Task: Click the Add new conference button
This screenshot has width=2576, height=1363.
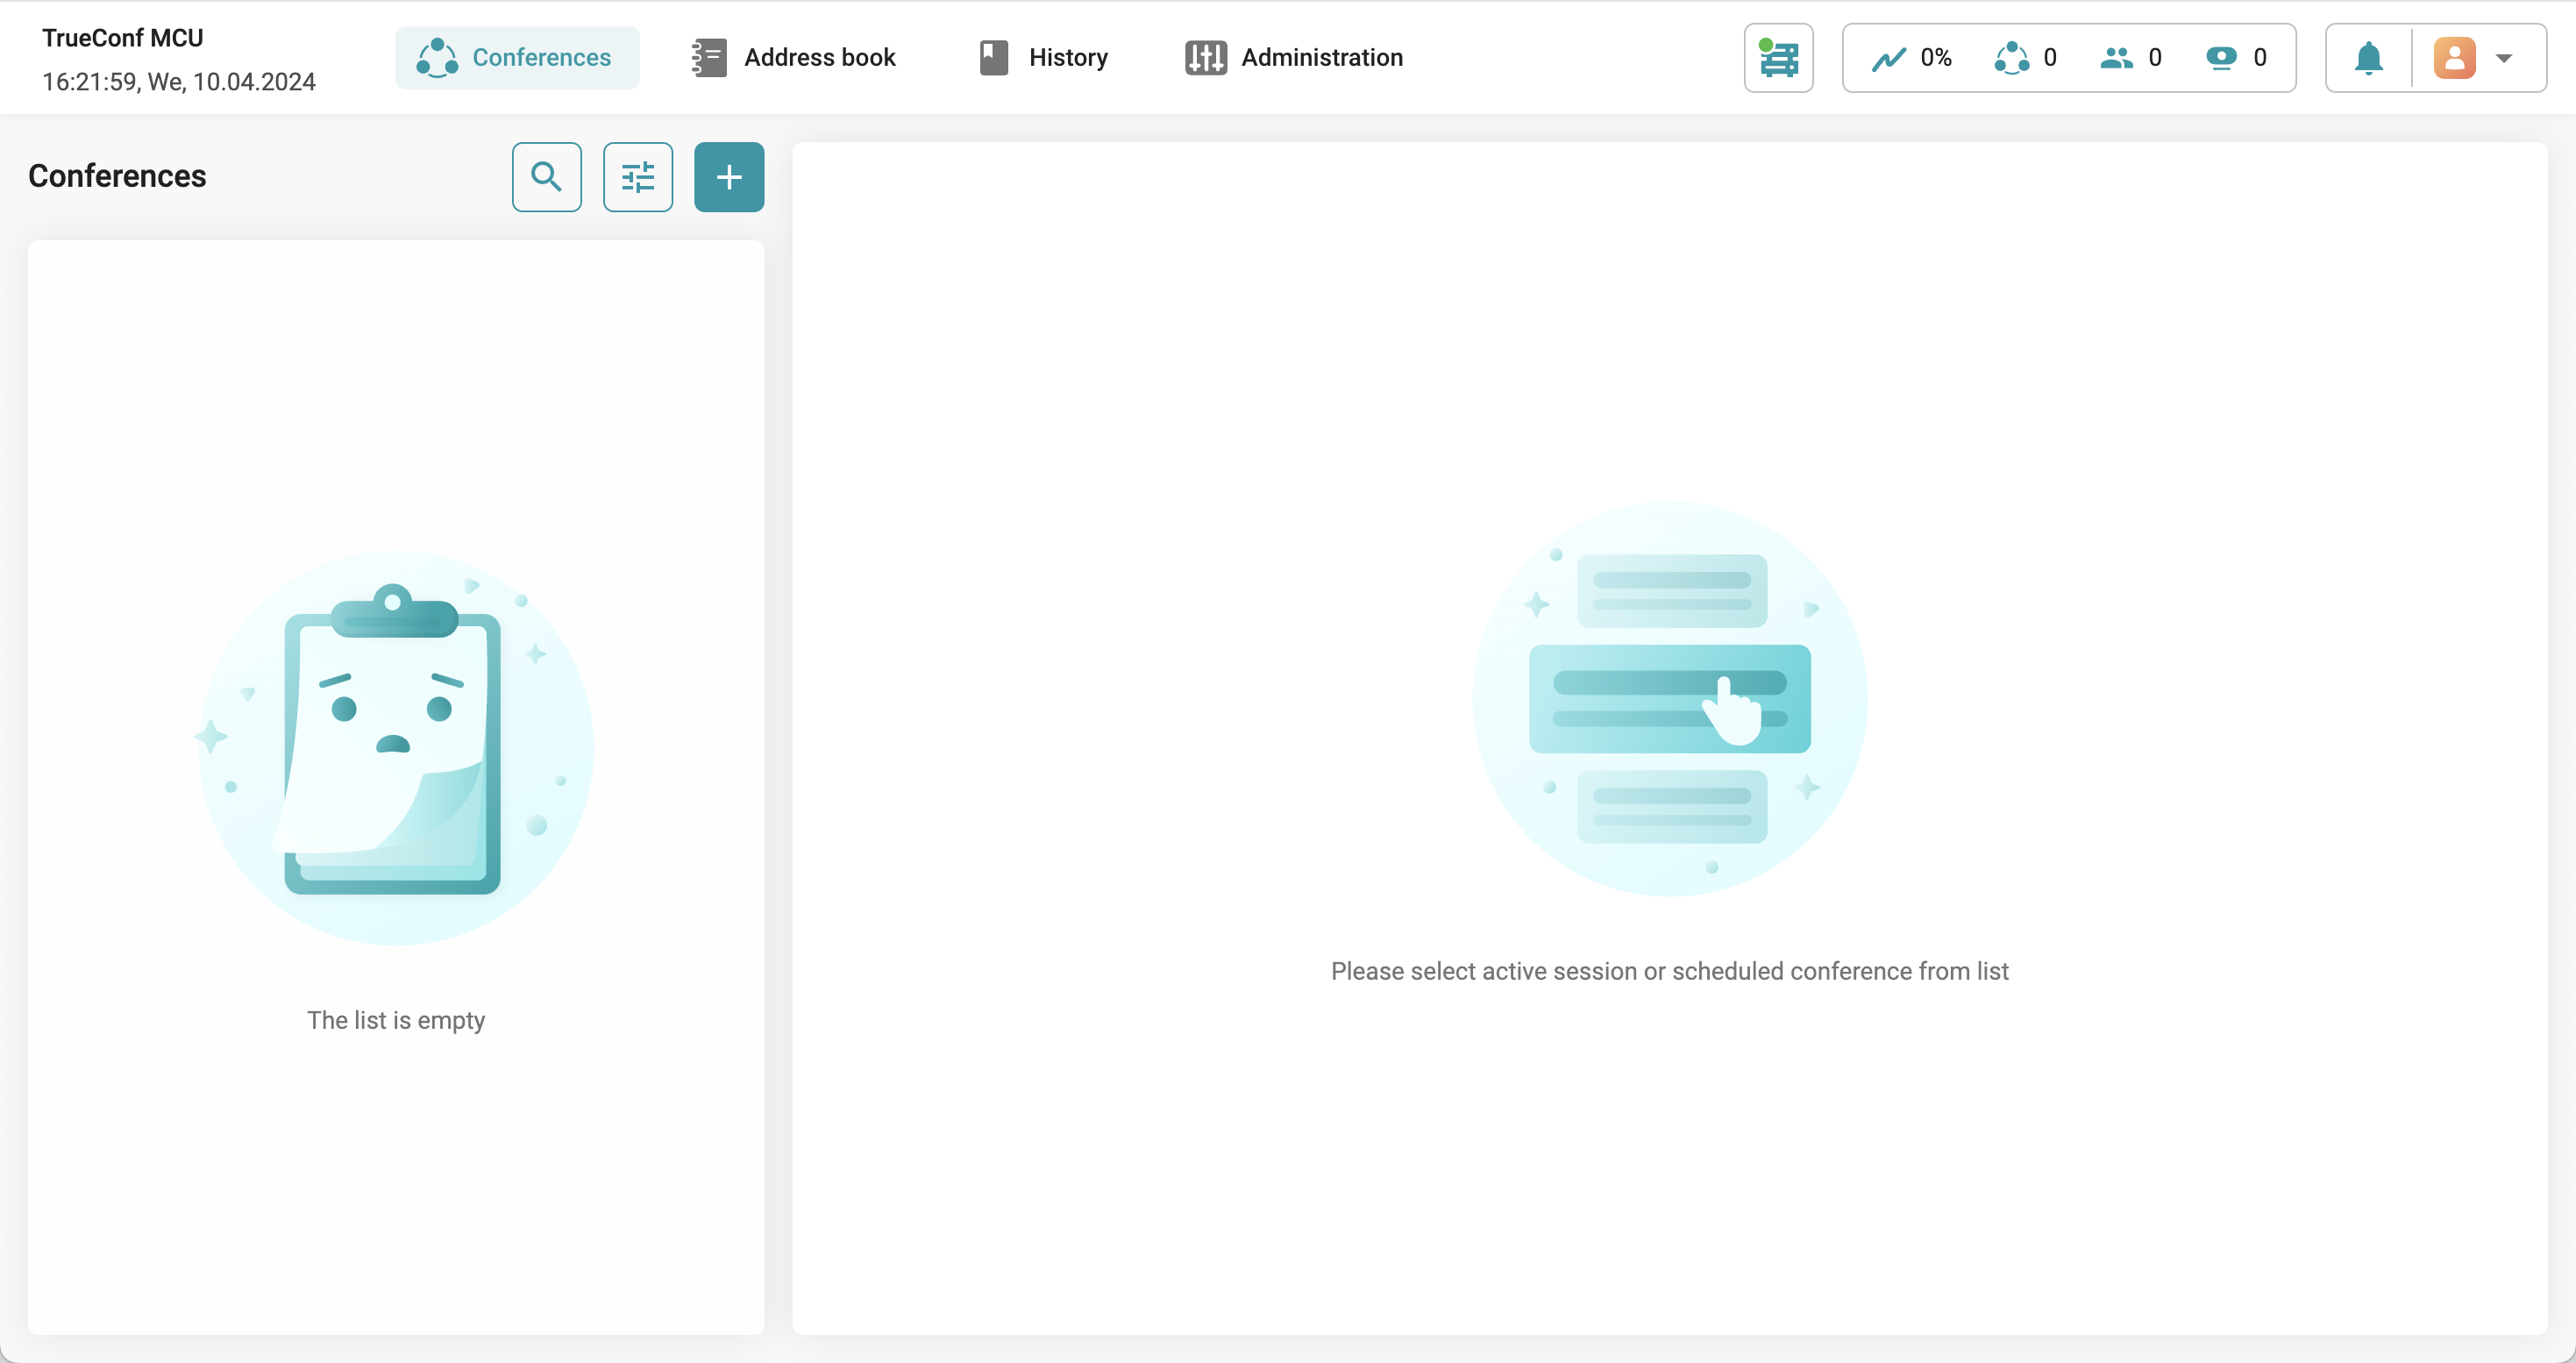Action: click(728, 175)
